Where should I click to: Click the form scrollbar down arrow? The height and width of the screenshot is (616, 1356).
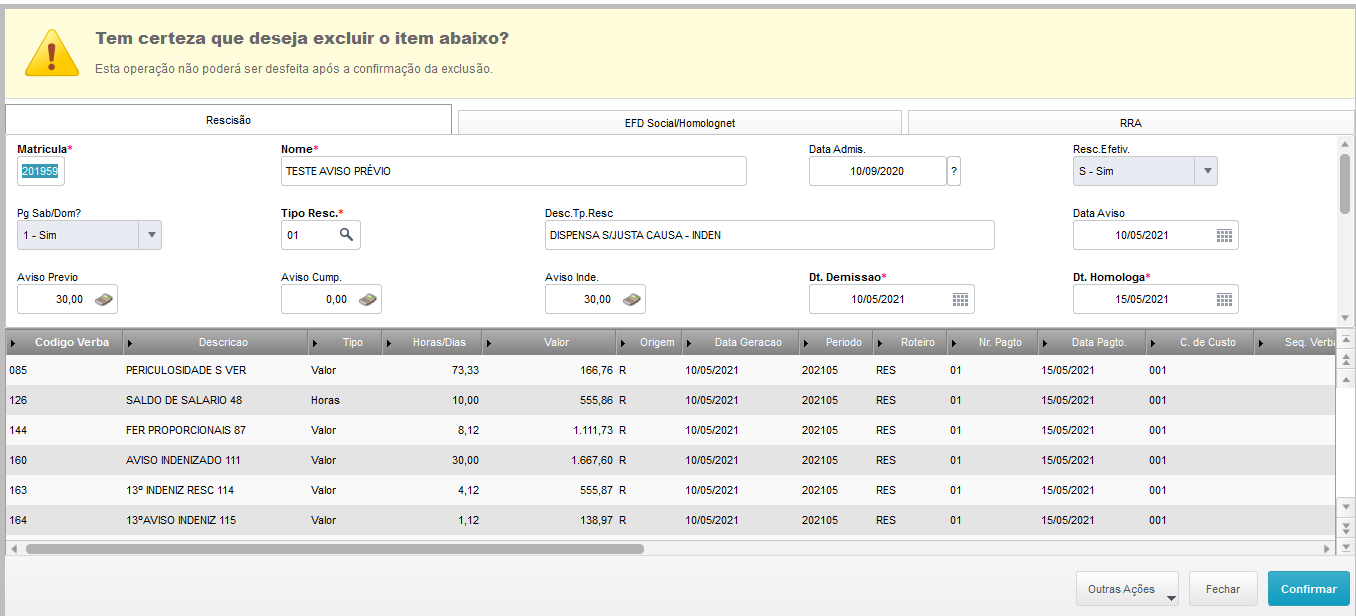pos(1345,317)
